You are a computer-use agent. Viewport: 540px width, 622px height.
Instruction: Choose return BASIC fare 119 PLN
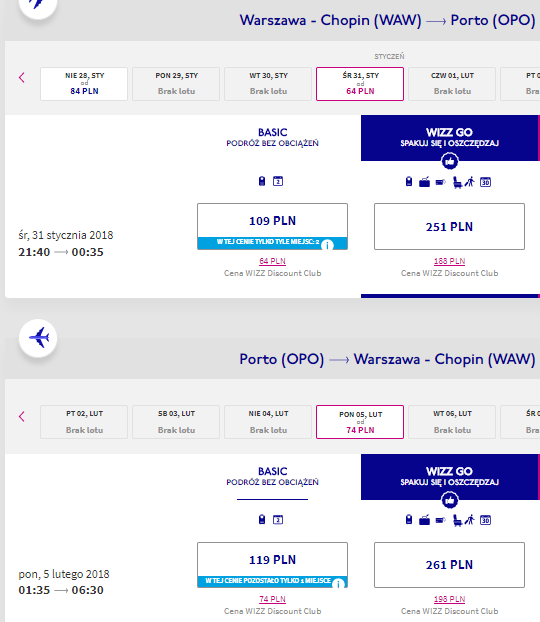pos(272,565)
